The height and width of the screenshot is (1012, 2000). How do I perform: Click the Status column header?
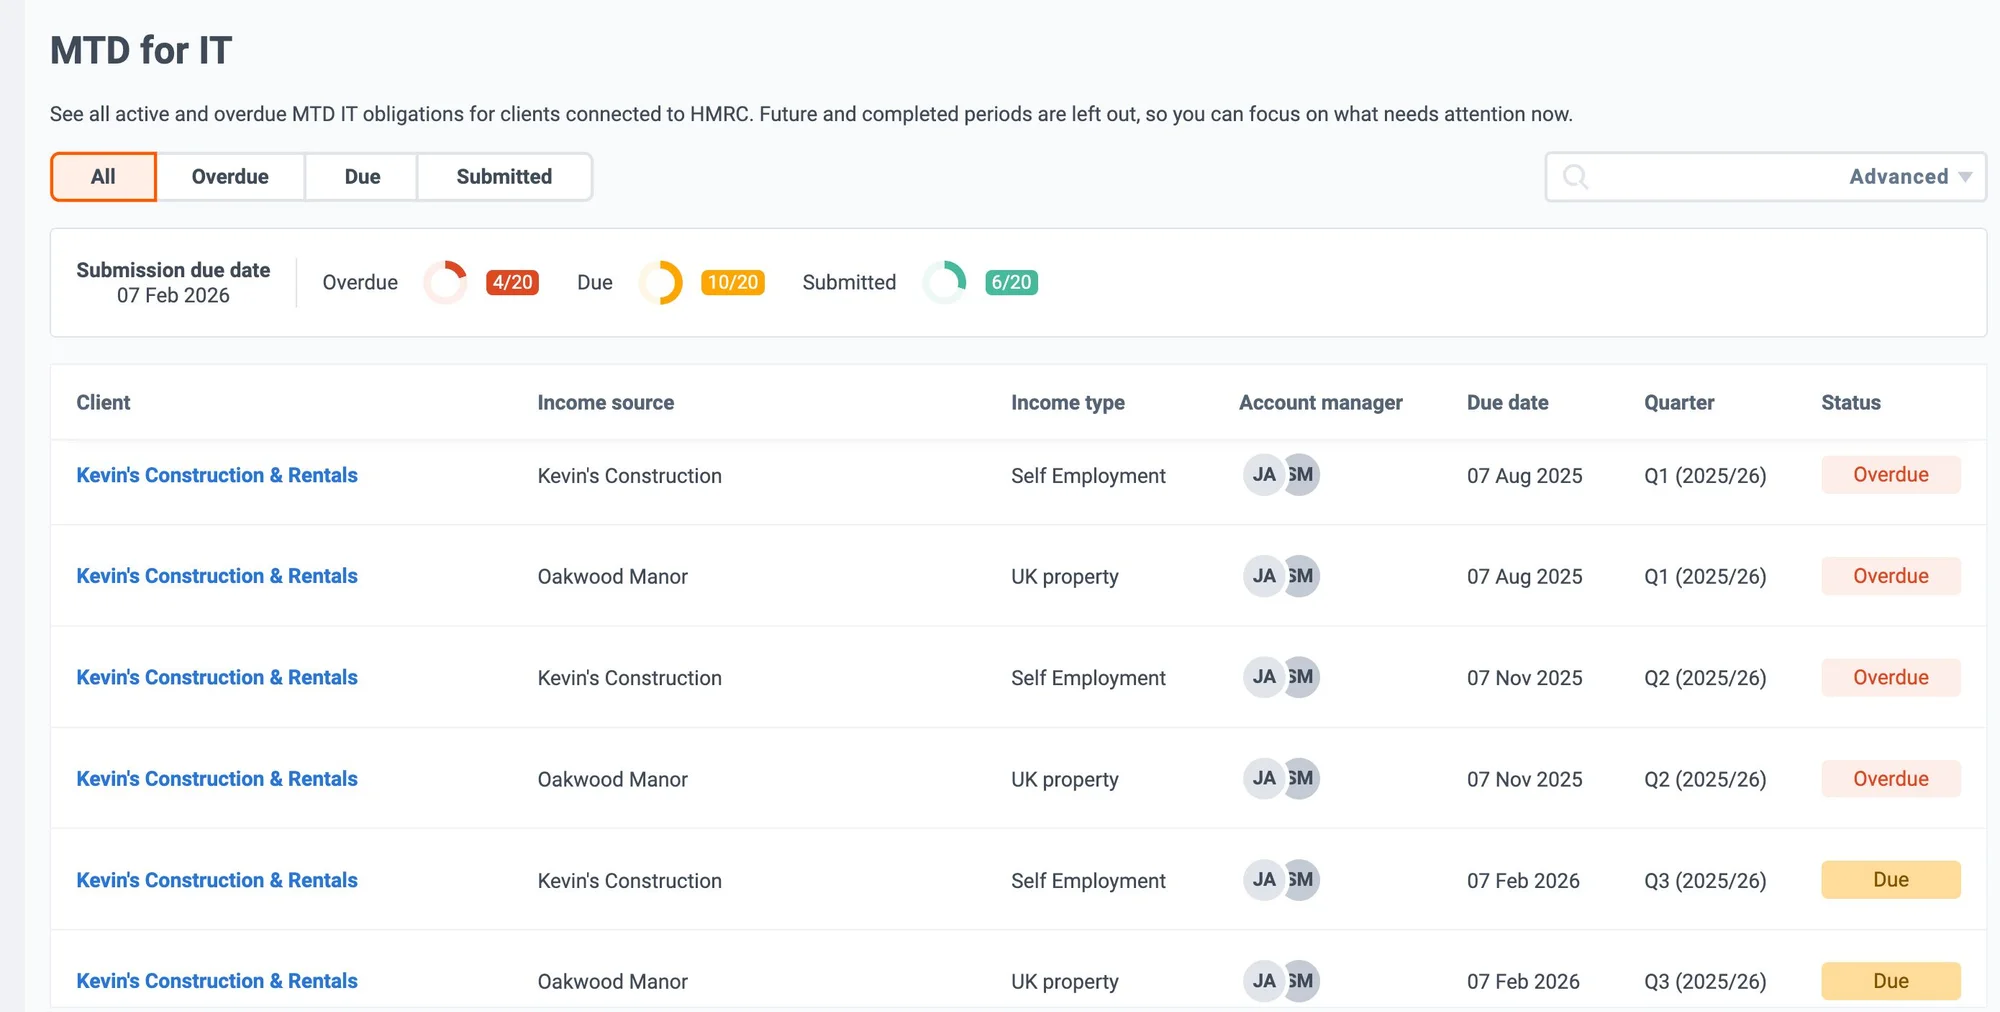click(1850, 403)
